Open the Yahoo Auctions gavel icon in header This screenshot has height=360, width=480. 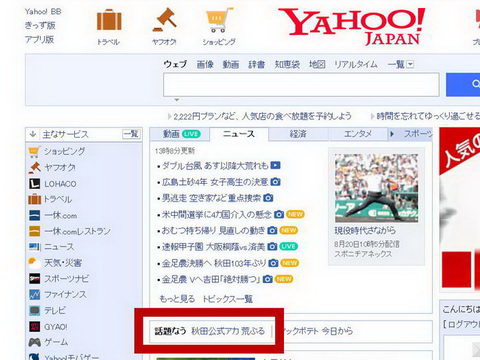(164, 19)
